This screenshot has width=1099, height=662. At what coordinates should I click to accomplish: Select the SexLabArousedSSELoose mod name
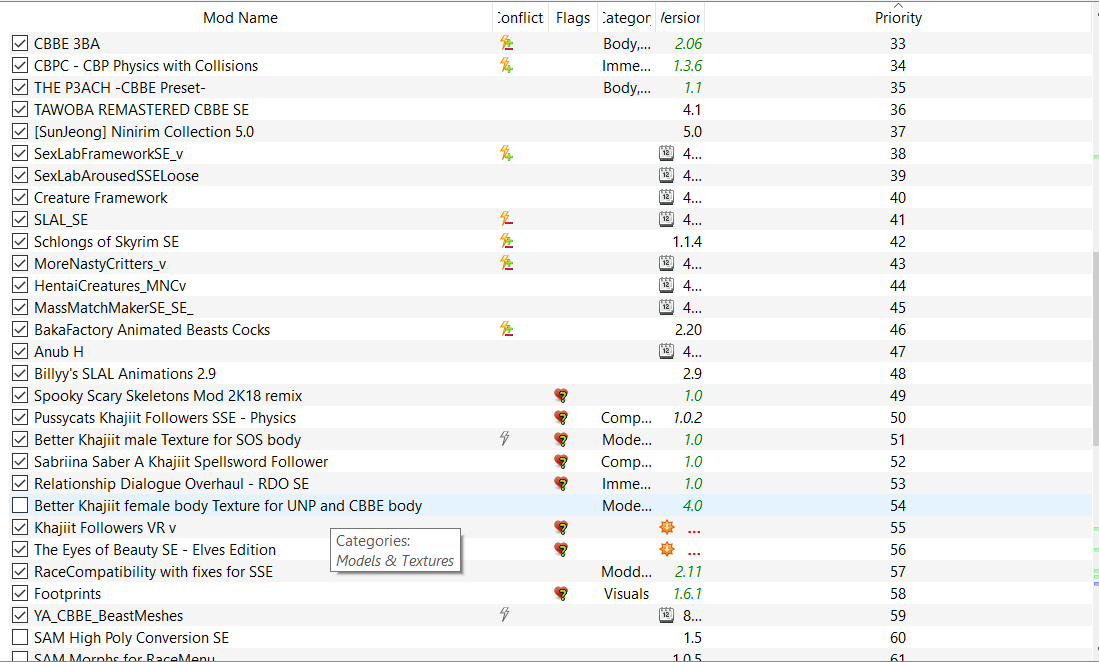pos(116,176)
